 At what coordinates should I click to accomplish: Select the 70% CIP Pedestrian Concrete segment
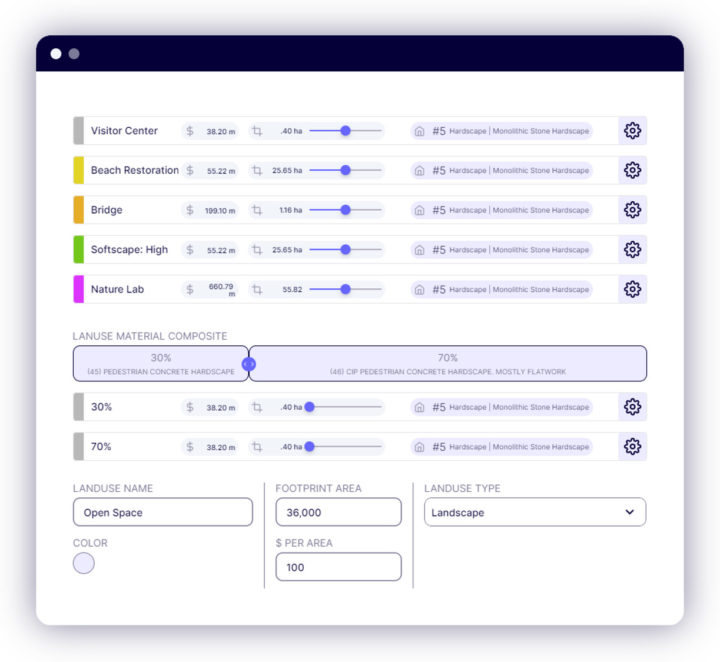(447, 364)
